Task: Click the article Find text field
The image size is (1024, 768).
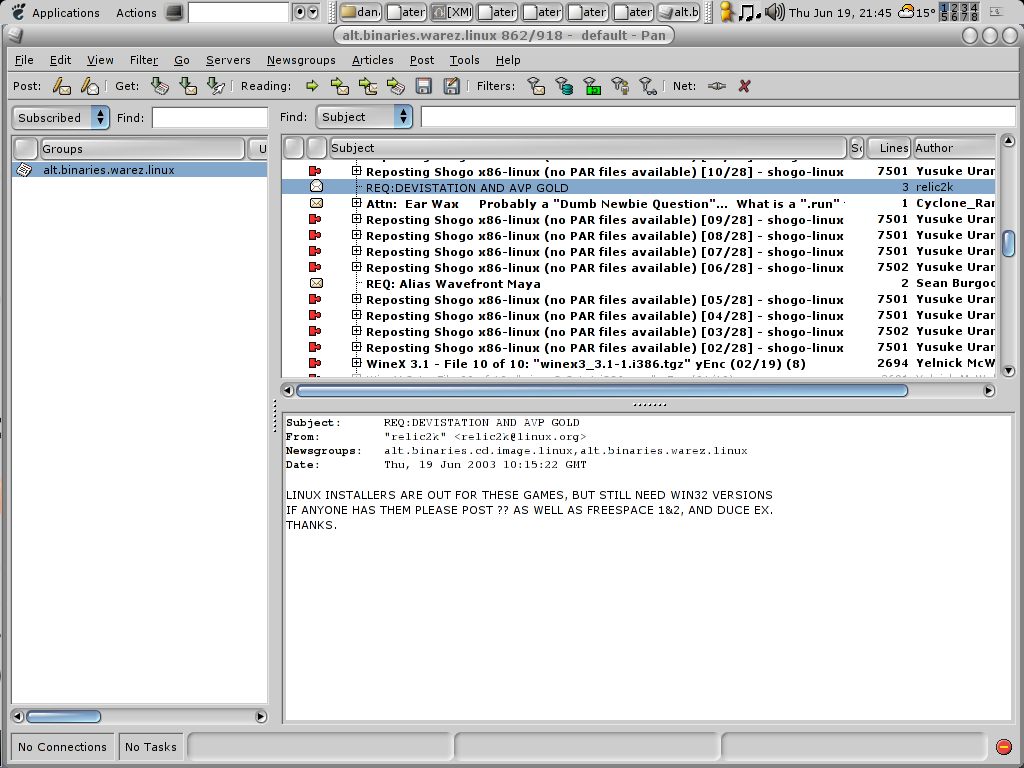Action: pyautogui.click(x=718, y=117)
